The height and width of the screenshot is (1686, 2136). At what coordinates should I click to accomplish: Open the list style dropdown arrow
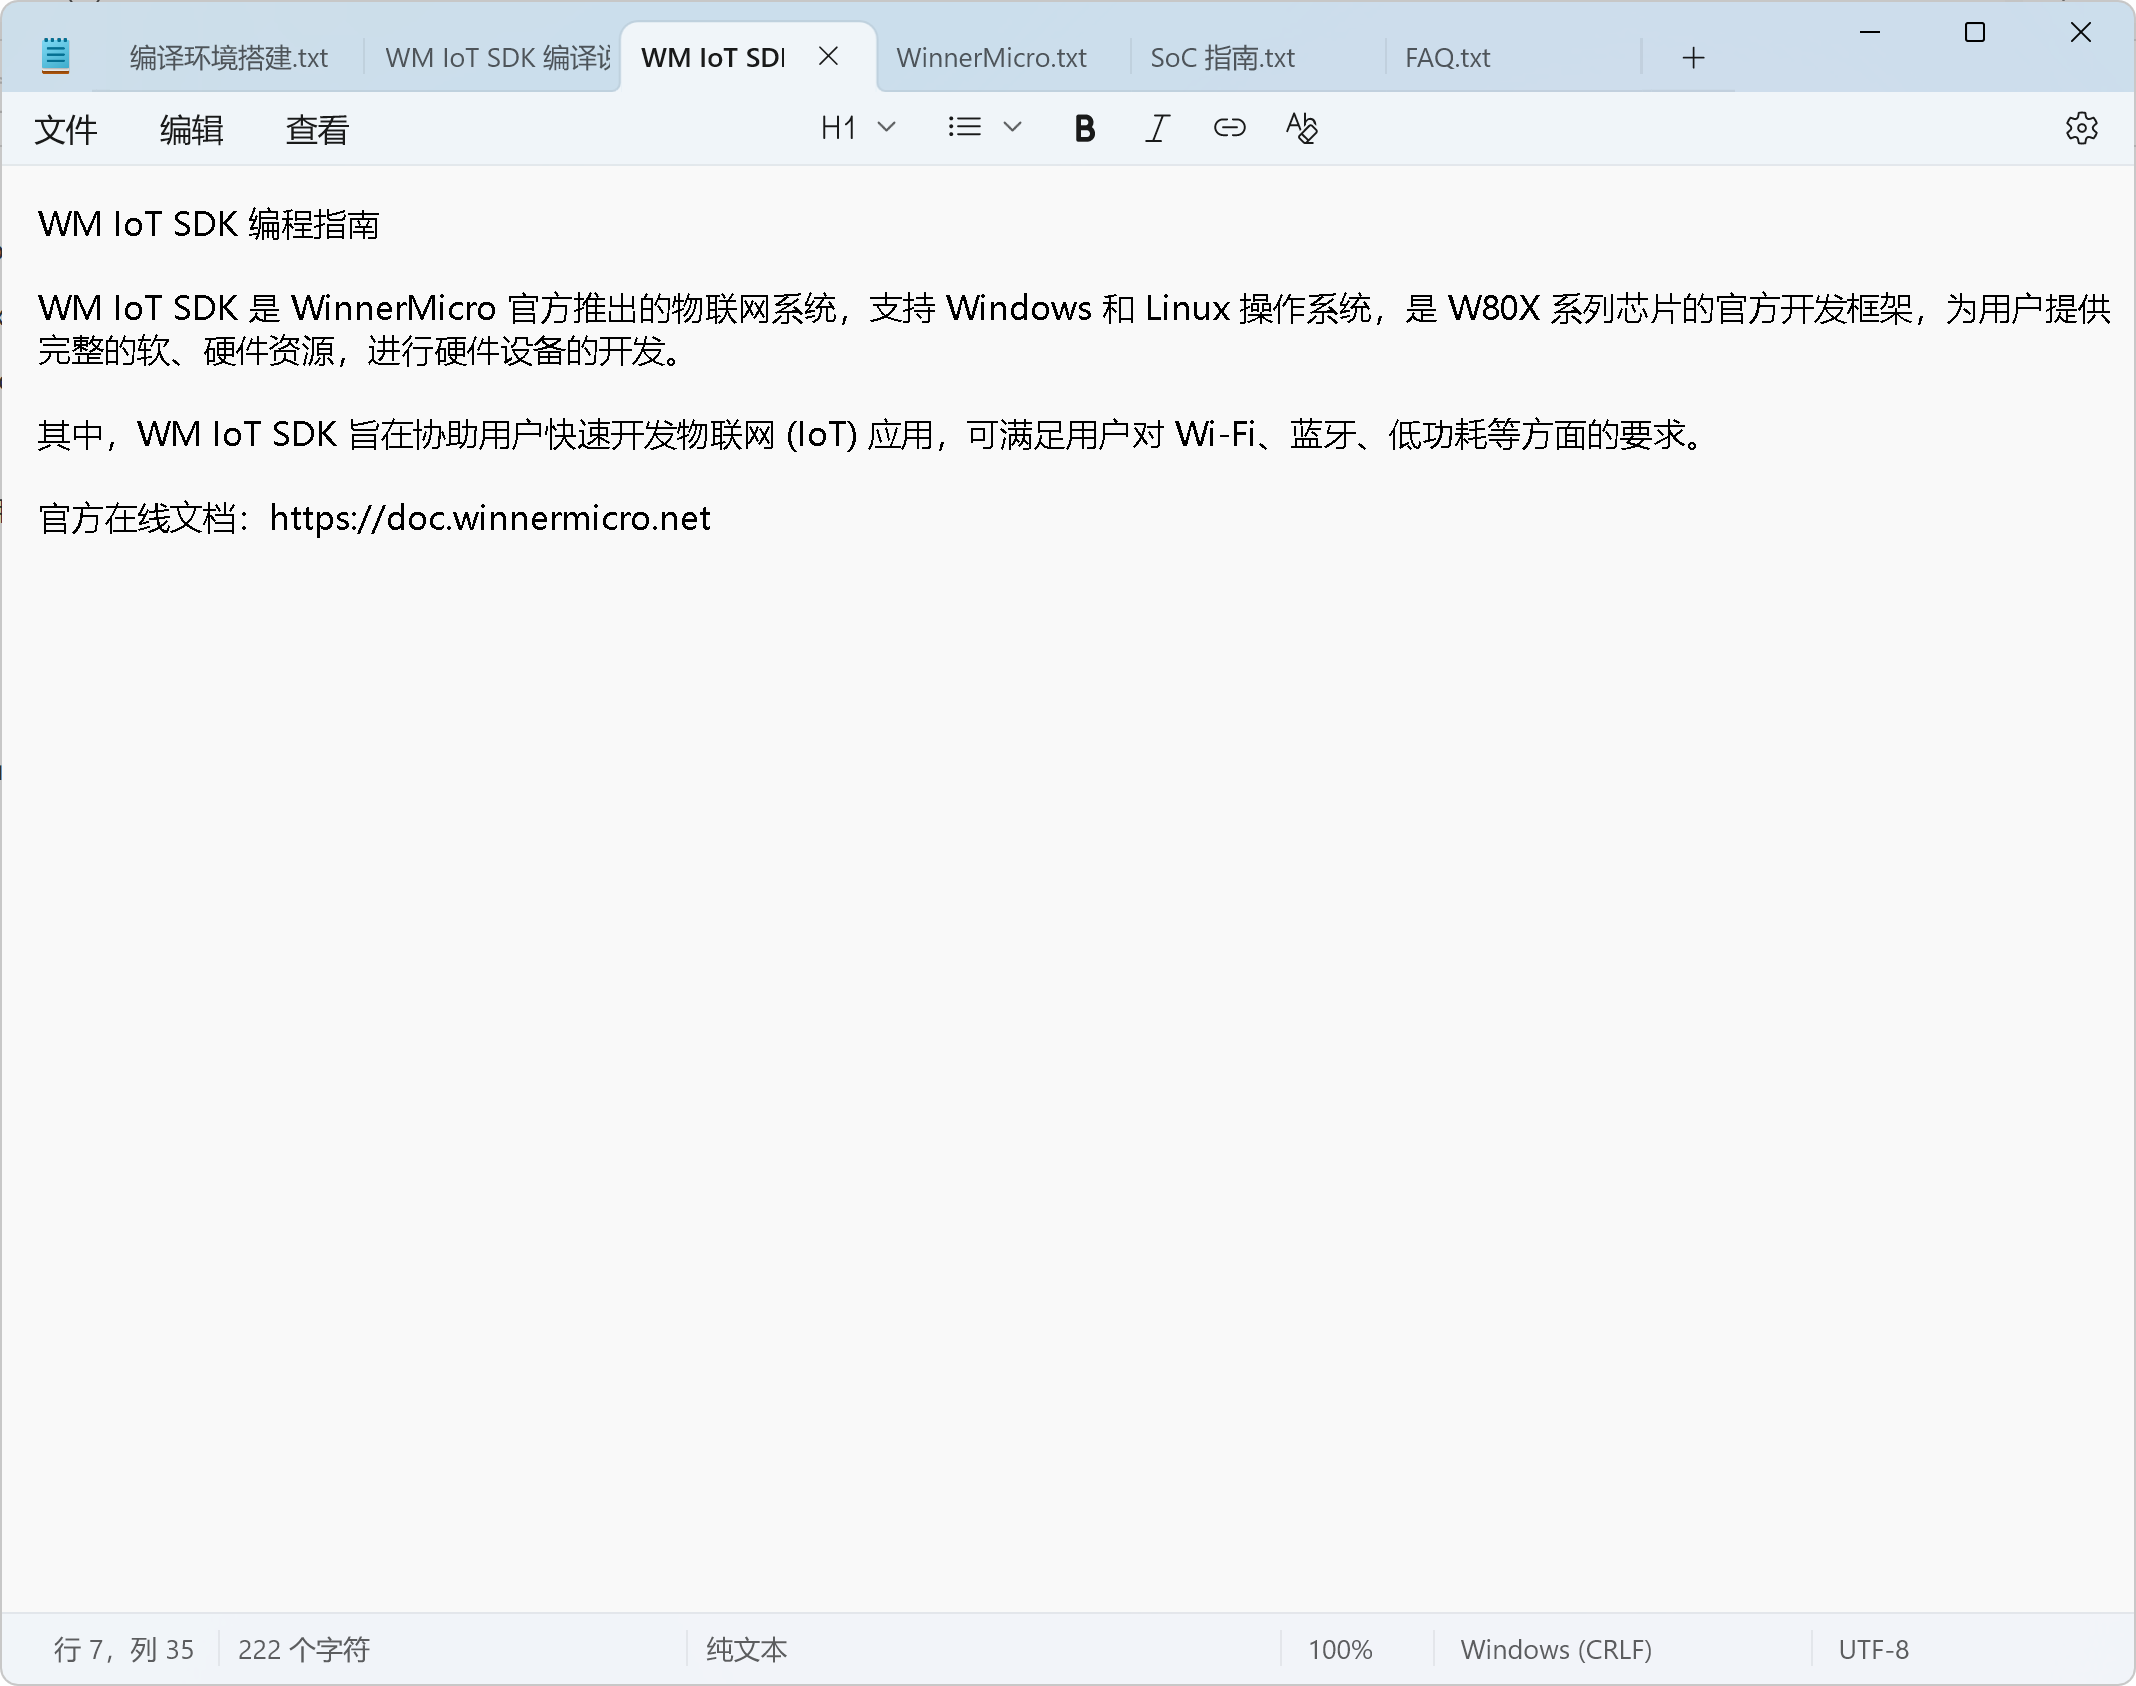click(1012, 127)
